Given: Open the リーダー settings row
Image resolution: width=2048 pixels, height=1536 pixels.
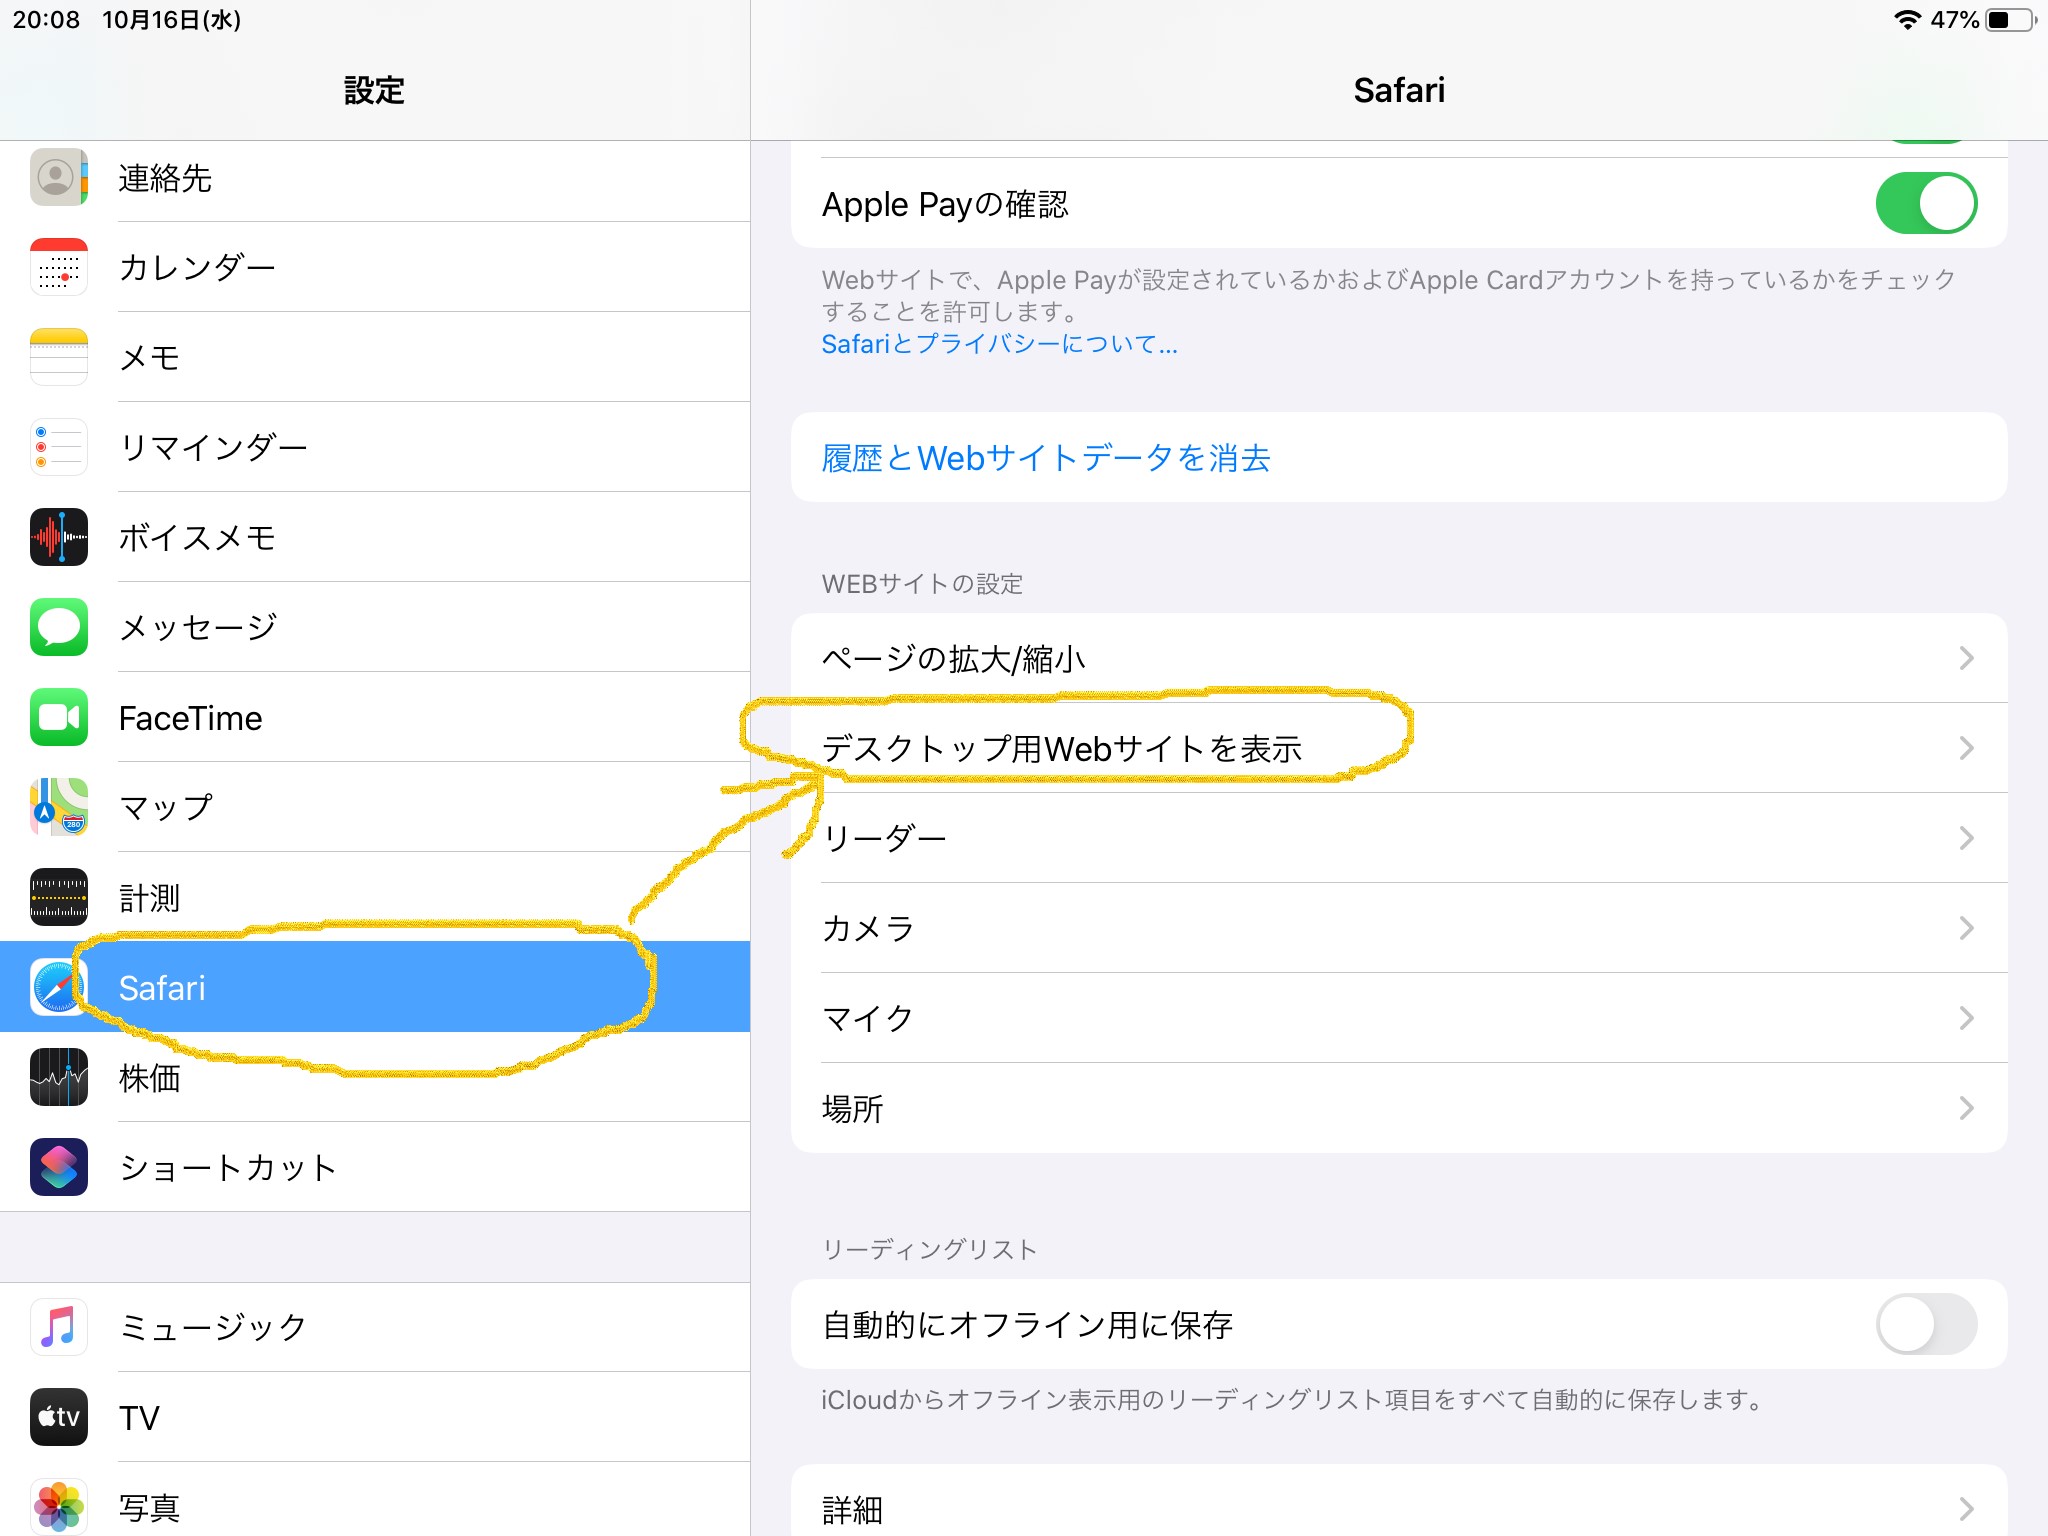Looking at the screenshot, I should 1399,838.
